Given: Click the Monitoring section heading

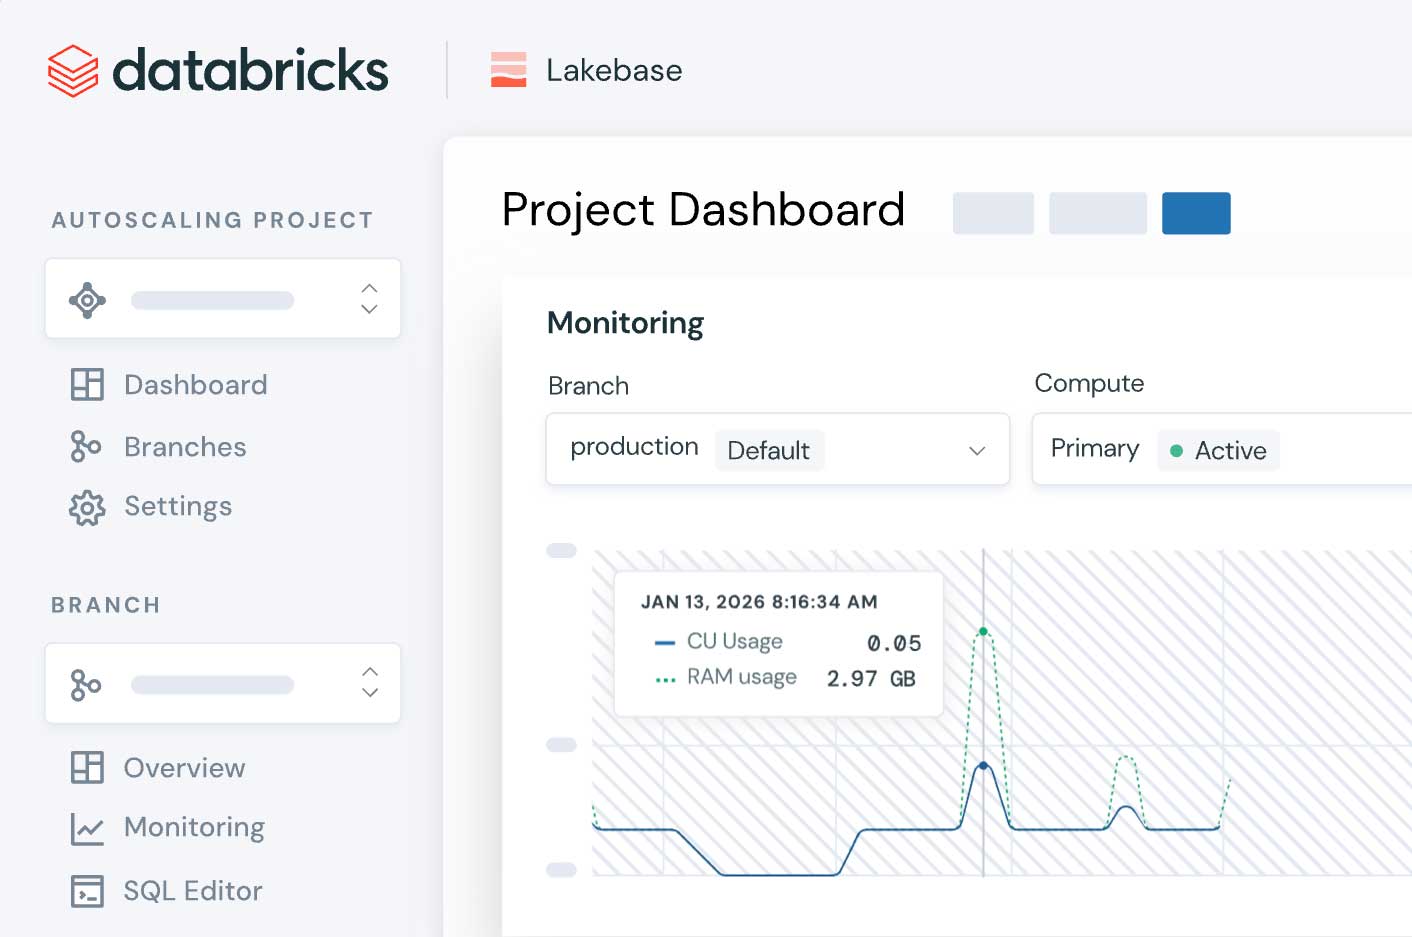Looking at the screenshot, I should (625, 323).
